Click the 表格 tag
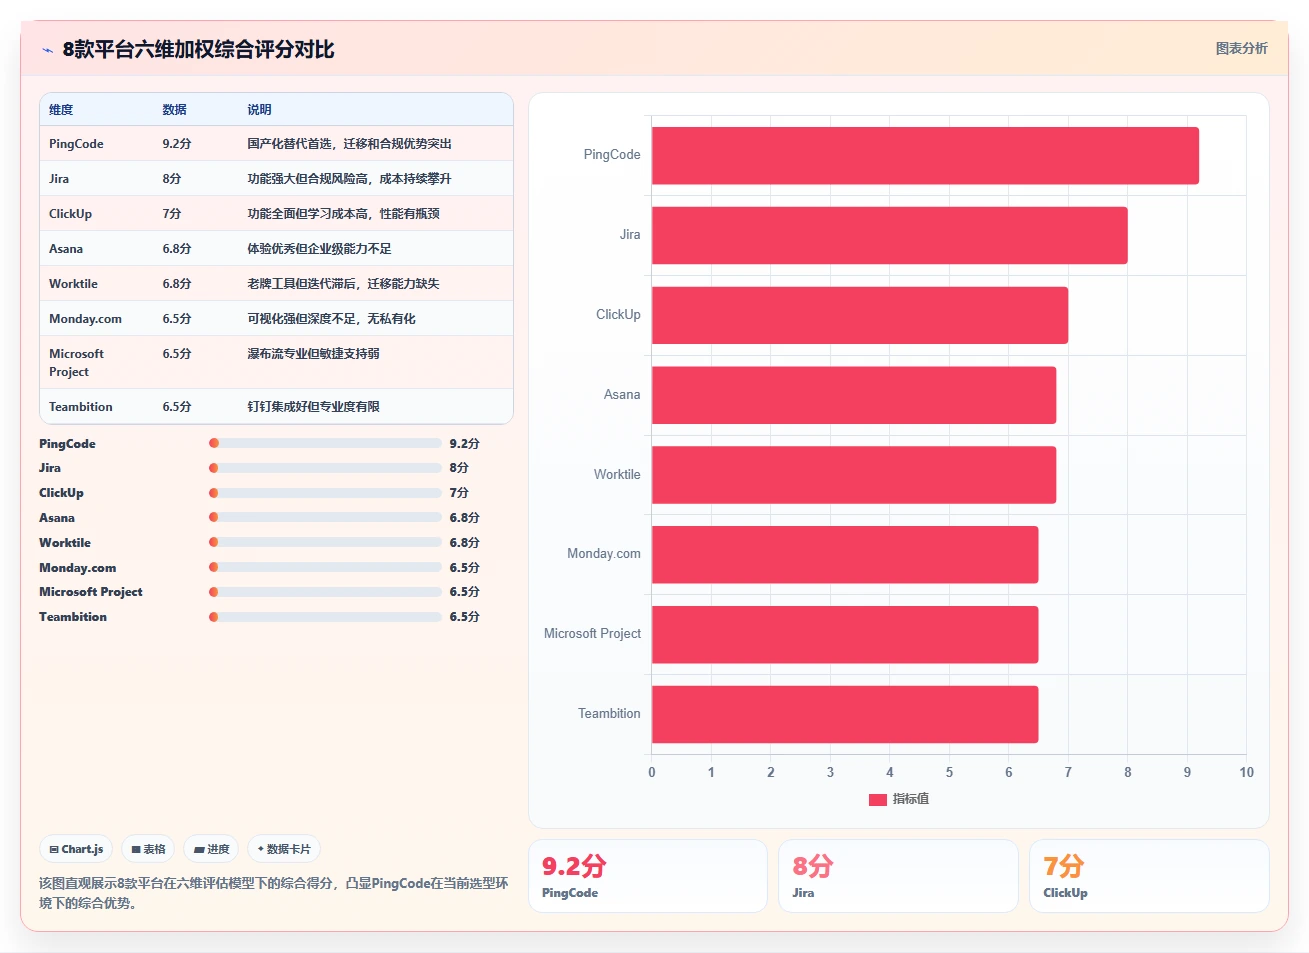This screenshot has width=1309, height=953. coord(148,849)
